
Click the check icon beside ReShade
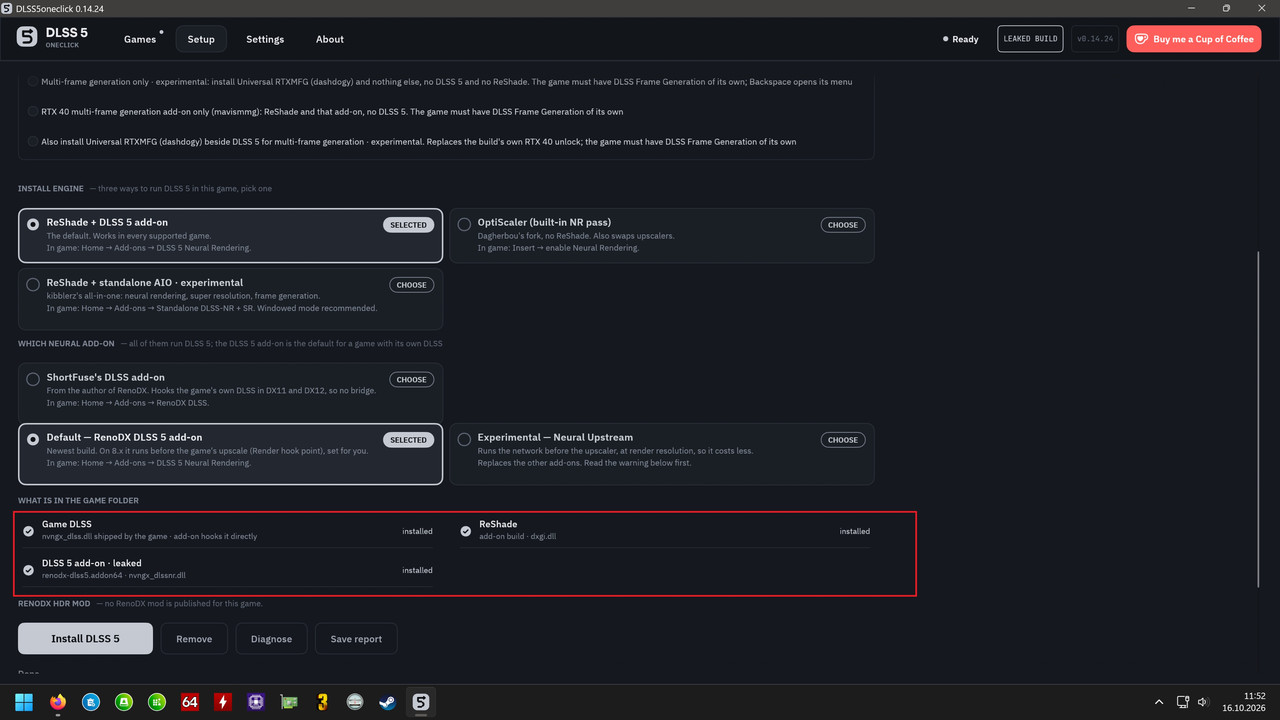[x=465, y=531]
